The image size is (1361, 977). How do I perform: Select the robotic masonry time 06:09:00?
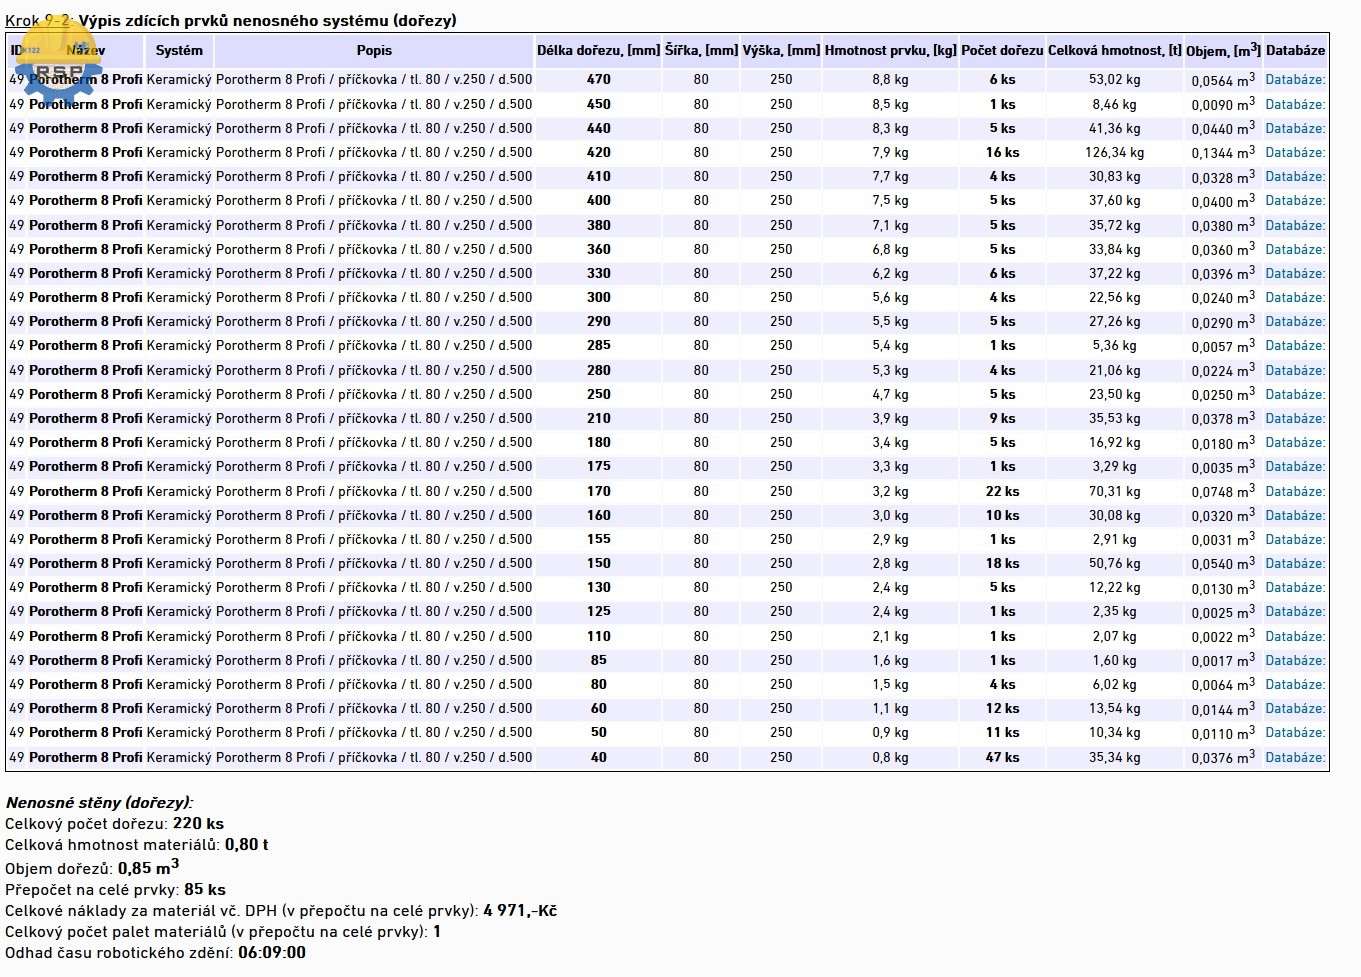point(272,952)
